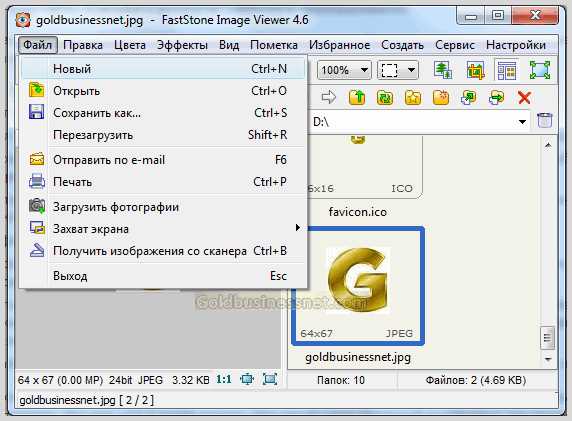Image resolution: width=572 pixels, height=421 pixels.
Task: Expand the D:\ path dropdown
Action: (522, 122)
